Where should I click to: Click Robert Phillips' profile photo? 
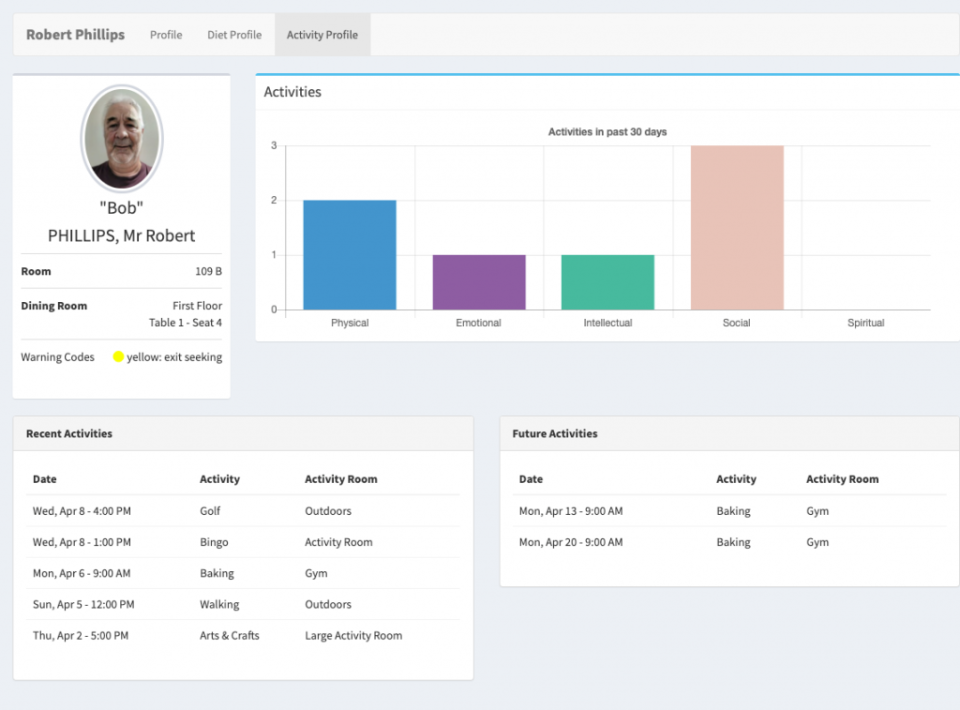click(121, 138)
